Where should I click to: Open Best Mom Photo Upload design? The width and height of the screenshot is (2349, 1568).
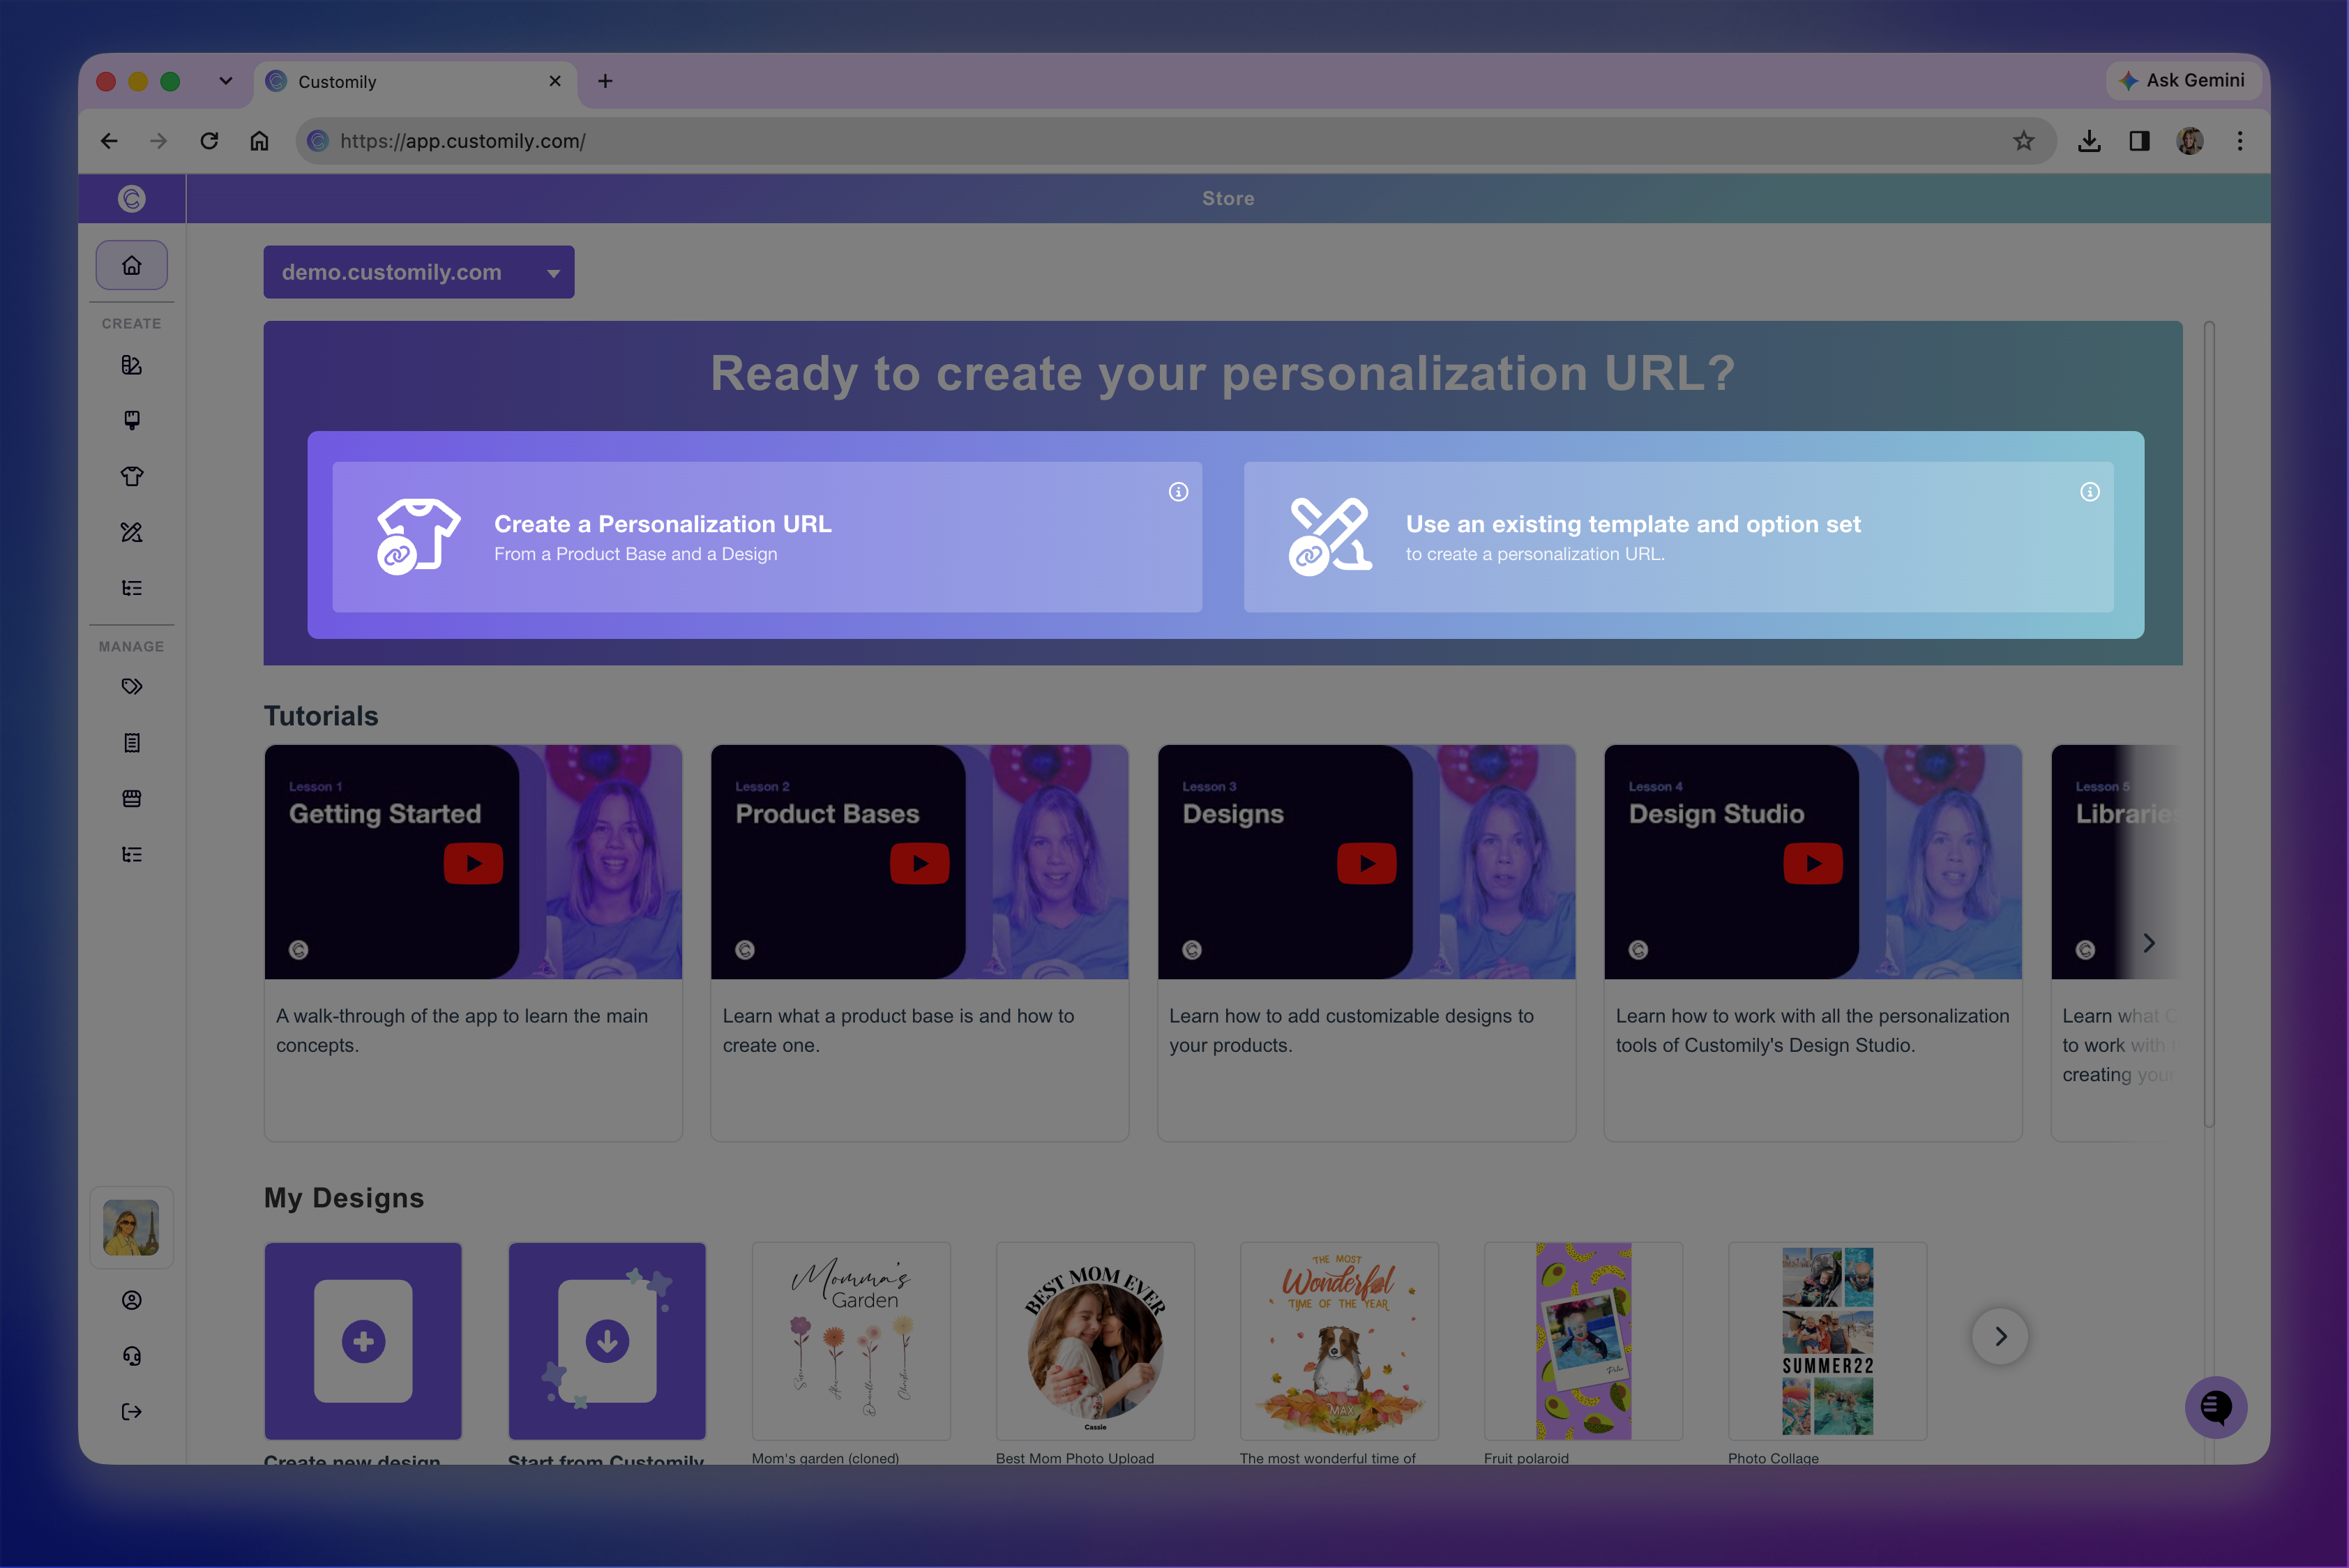click(x=1095, y=1341)
